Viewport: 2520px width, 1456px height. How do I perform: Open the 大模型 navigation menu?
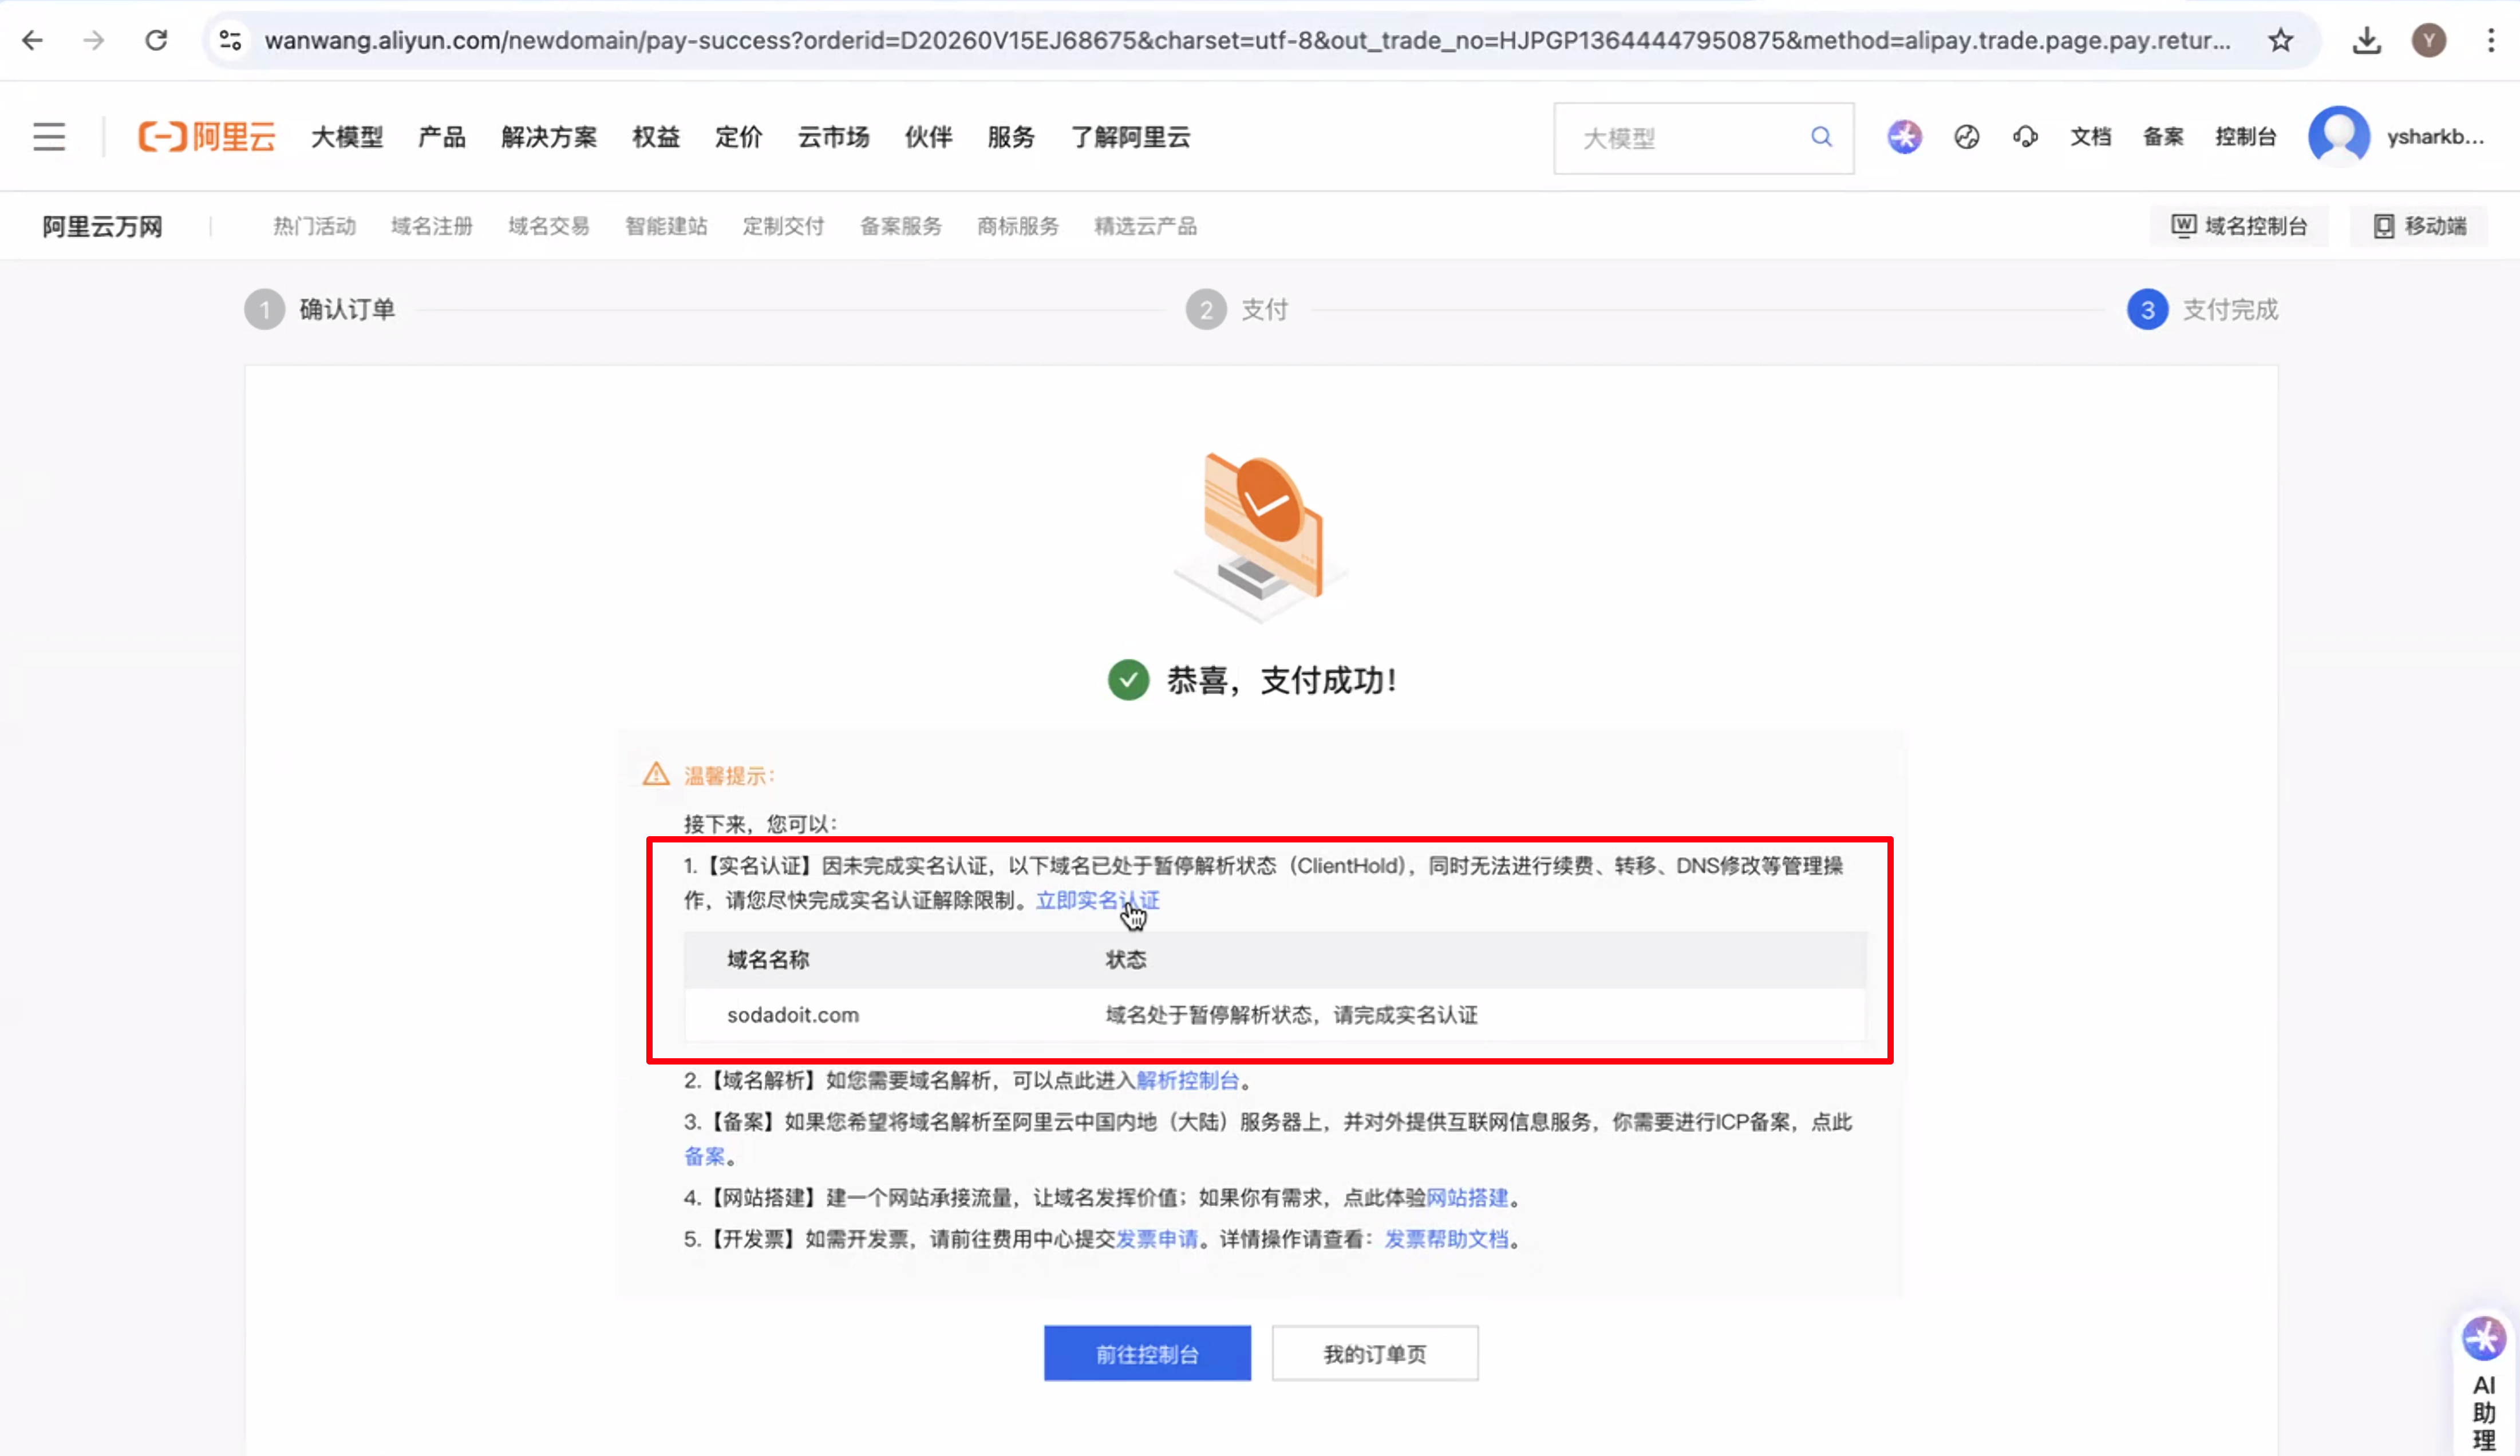(347, 137)
